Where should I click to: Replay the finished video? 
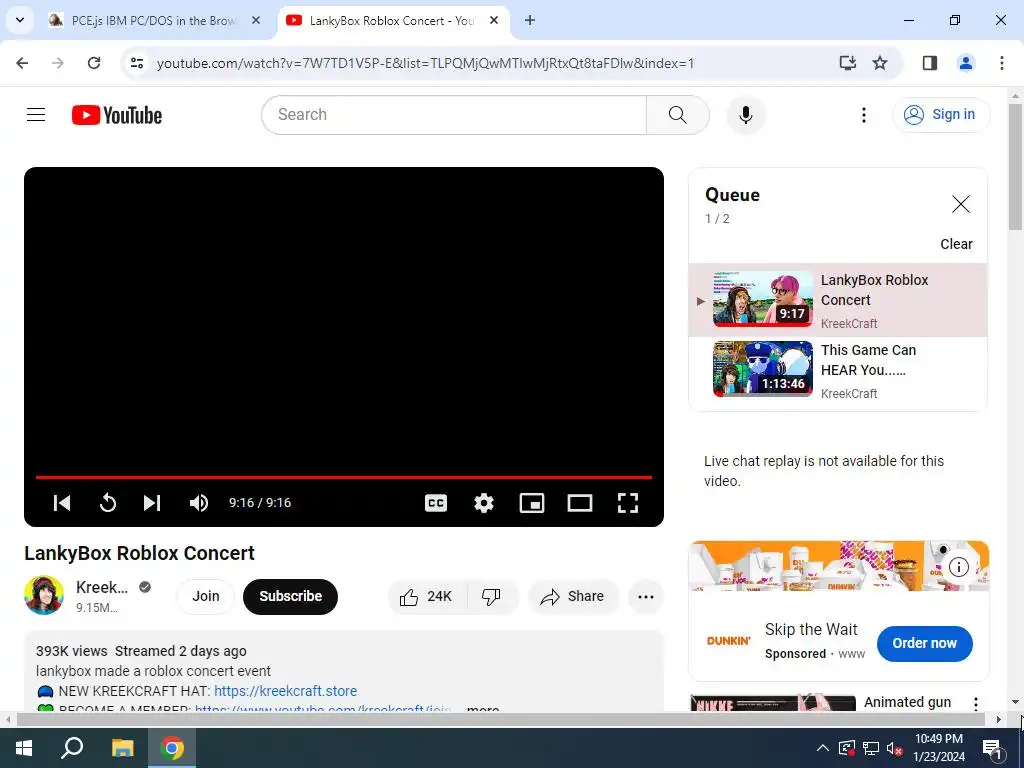108,503
